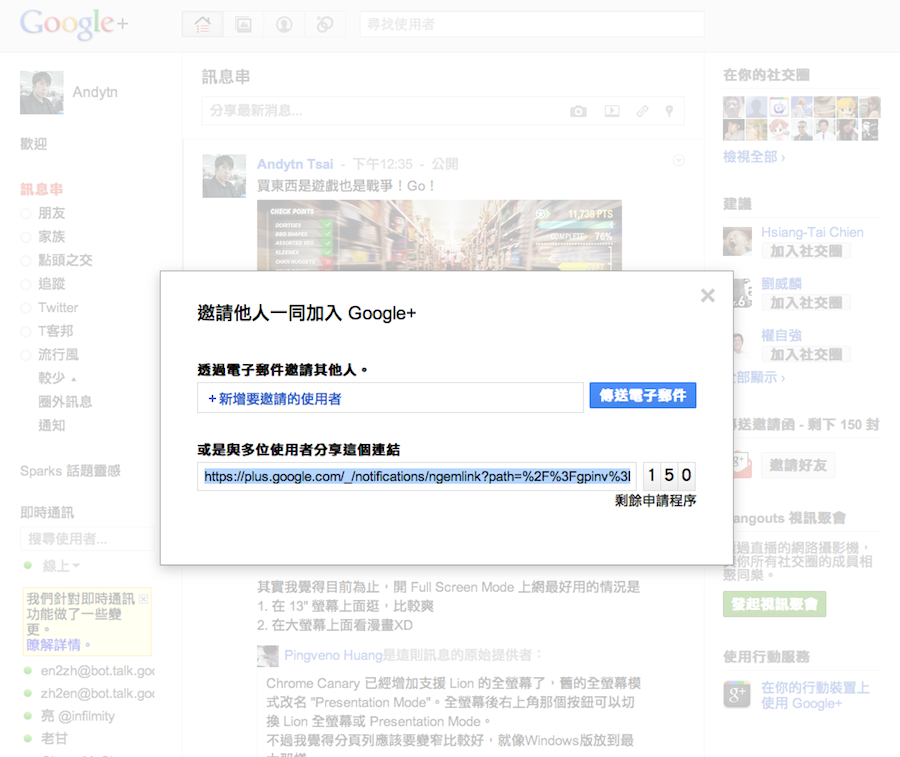The image size is (900, 757).
Task: Open the post options dropdown arrow
Action: [678, 160]
